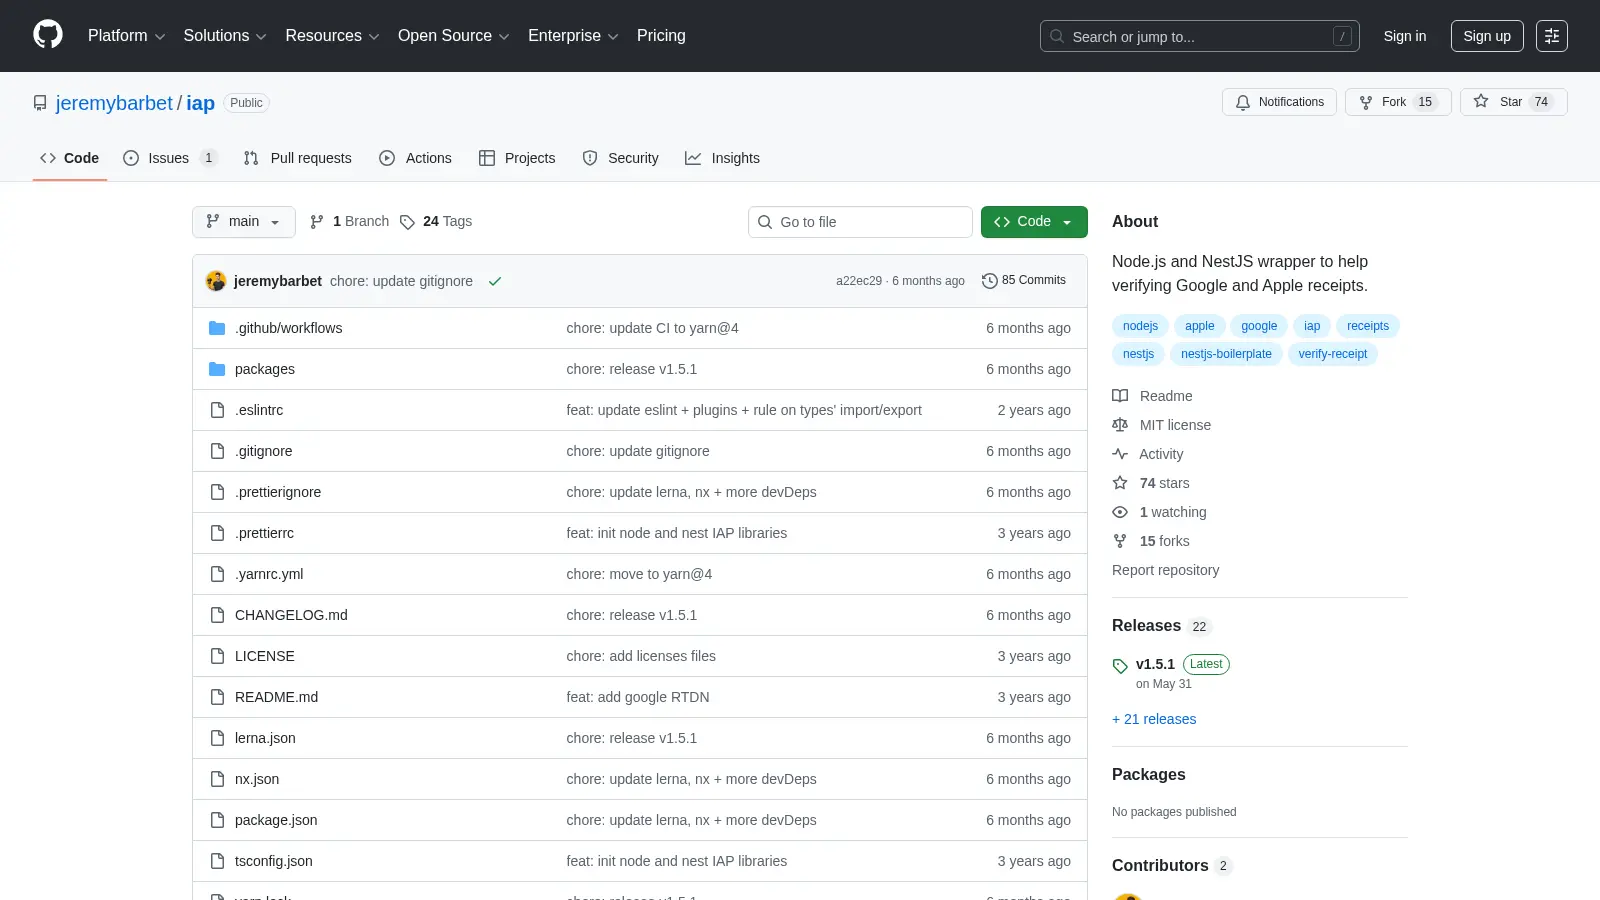Screen dimensions: 1600x900
Task: Expand the Open Source menu
Action: [453, 36]
